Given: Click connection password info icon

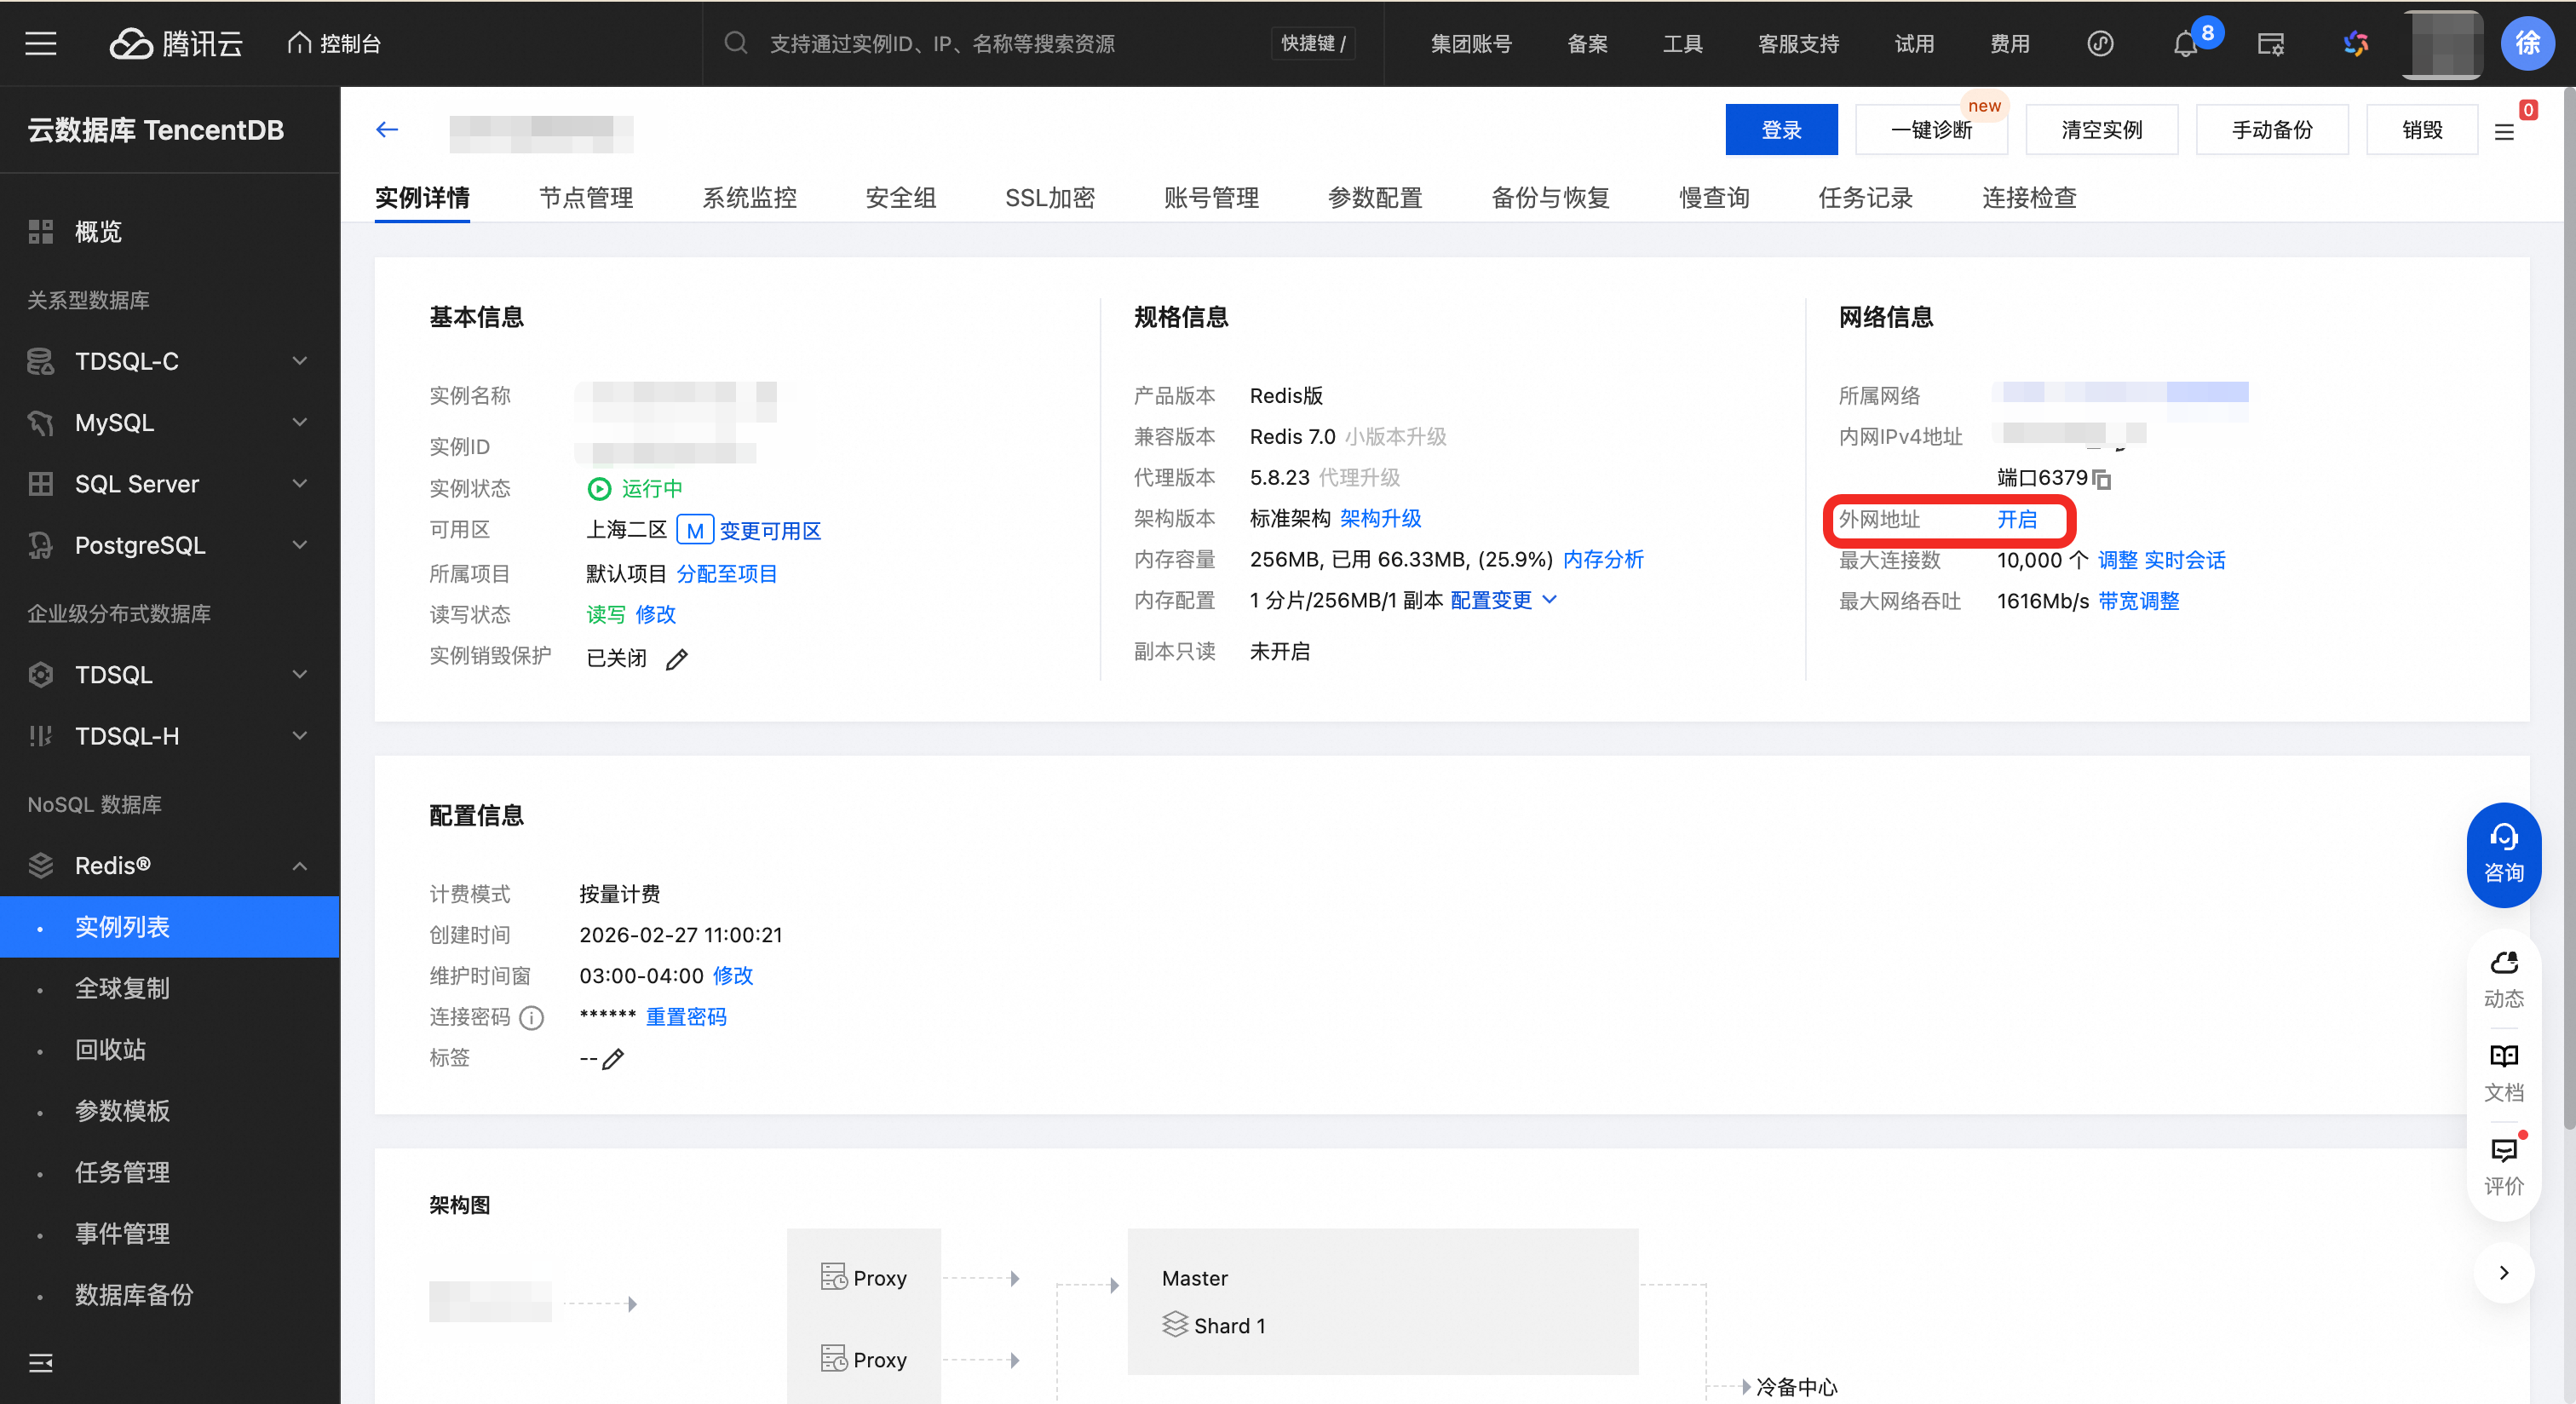Looking at the screenshot, I should click(532, 1018).
